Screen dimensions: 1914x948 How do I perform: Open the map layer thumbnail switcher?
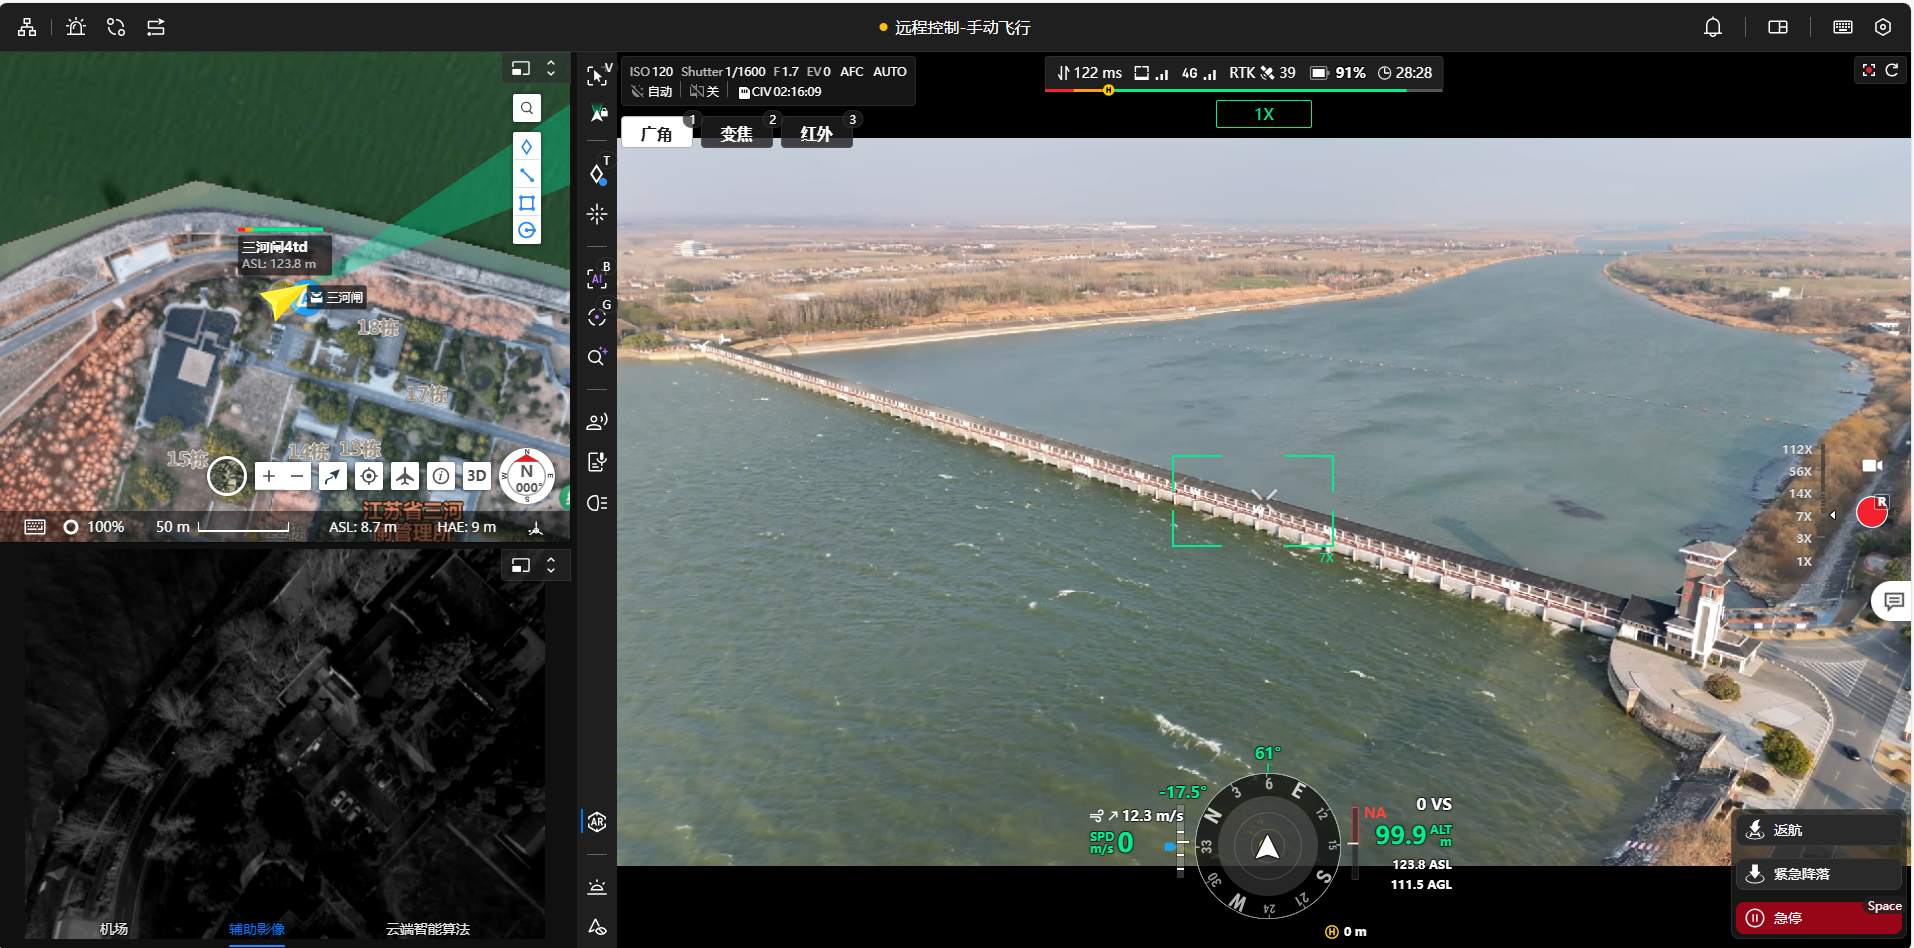[x=227, y=476]
